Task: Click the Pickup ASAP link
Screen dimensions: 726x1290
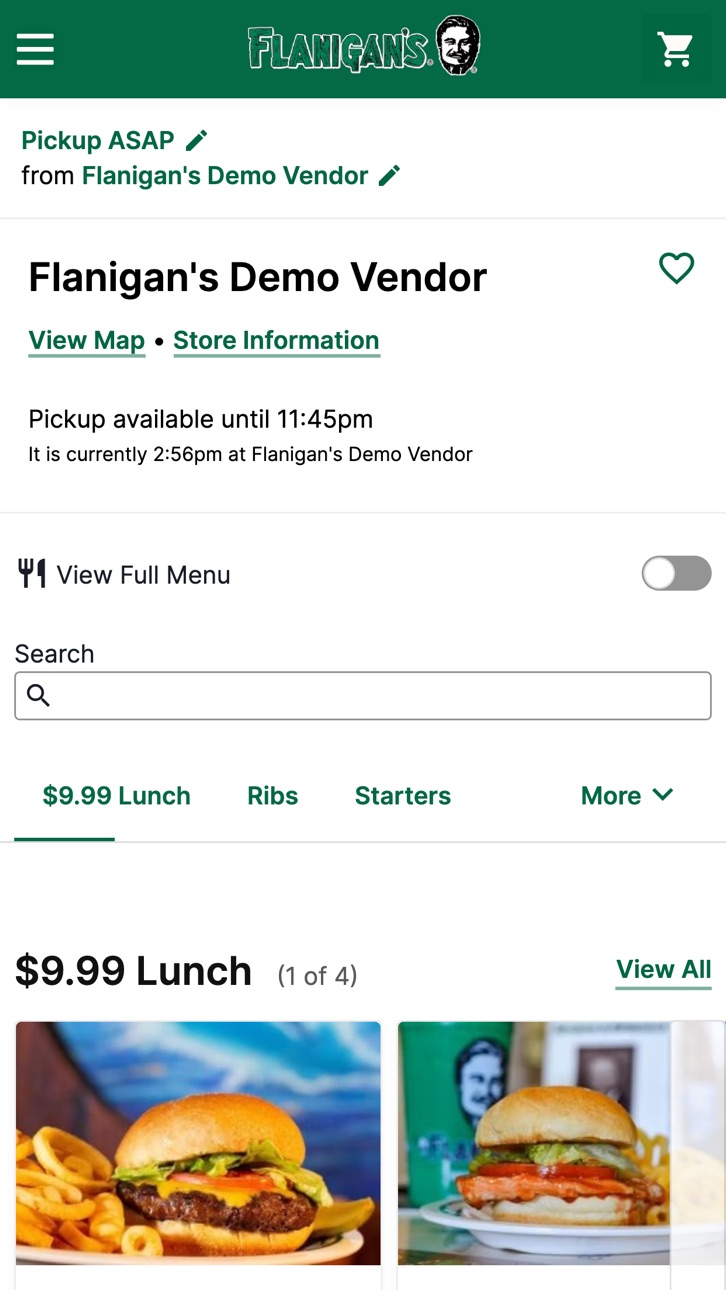Action: pos(98,140)
